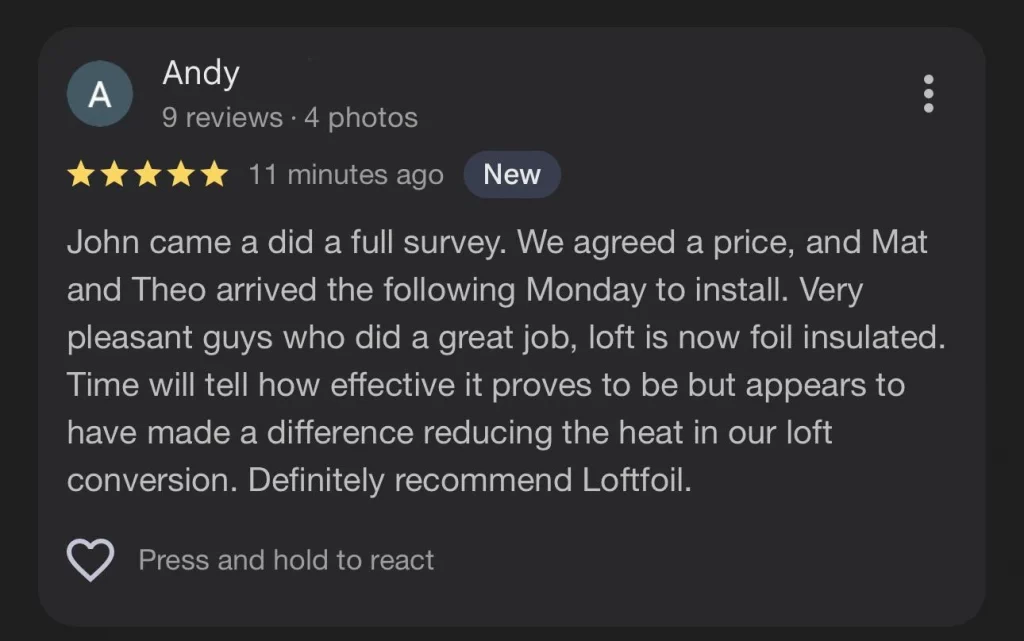Viewport: 1024px width, 641px height.
Task: Click the "9 reviews" count text
Action: (222, 118)
